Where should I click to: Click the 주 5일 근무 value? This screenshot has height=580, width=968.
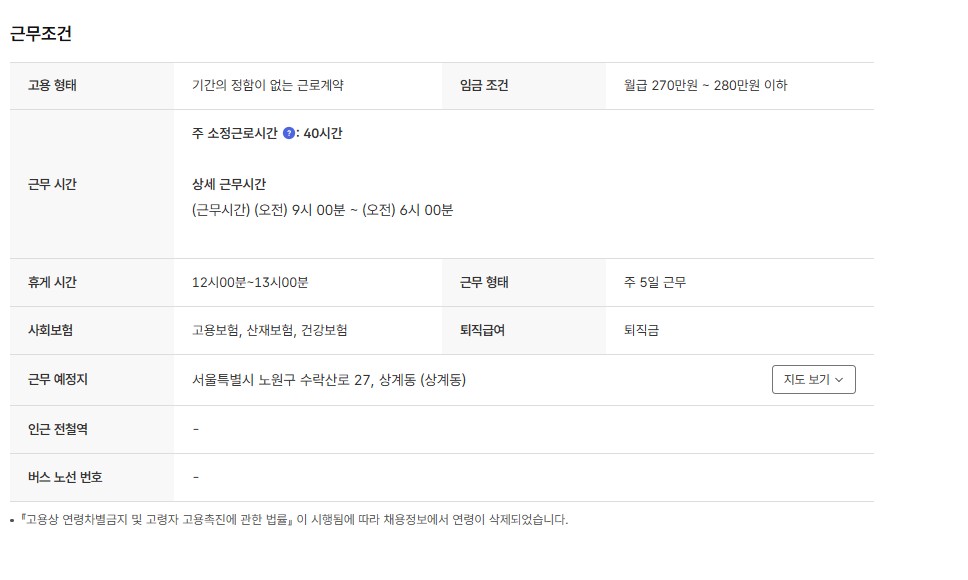tap(654, 282)
